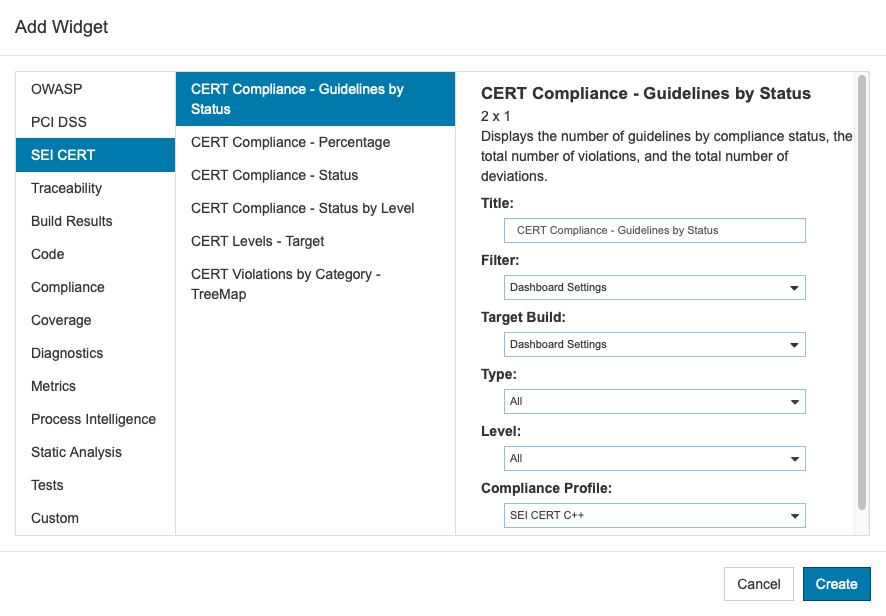Focus the widget Title input field
This screenshot has width=886, height=616.
654,231
